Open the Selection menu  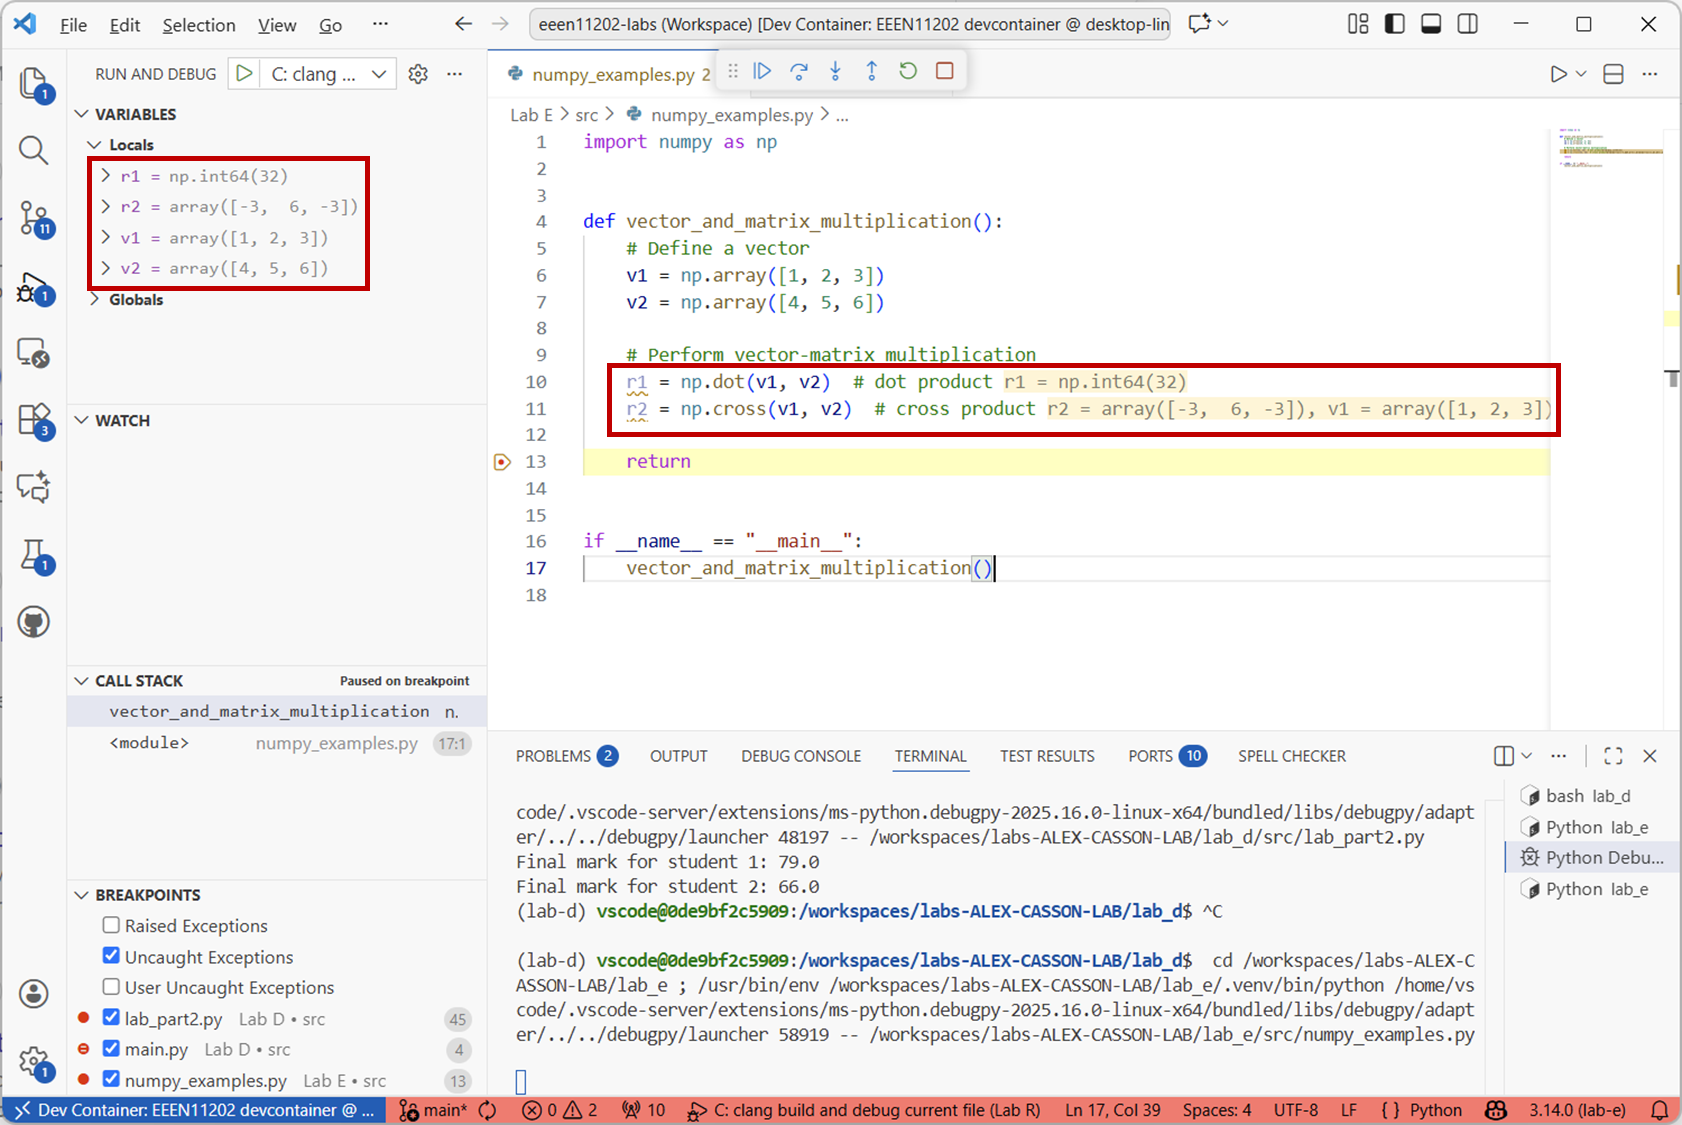point(199,25)
